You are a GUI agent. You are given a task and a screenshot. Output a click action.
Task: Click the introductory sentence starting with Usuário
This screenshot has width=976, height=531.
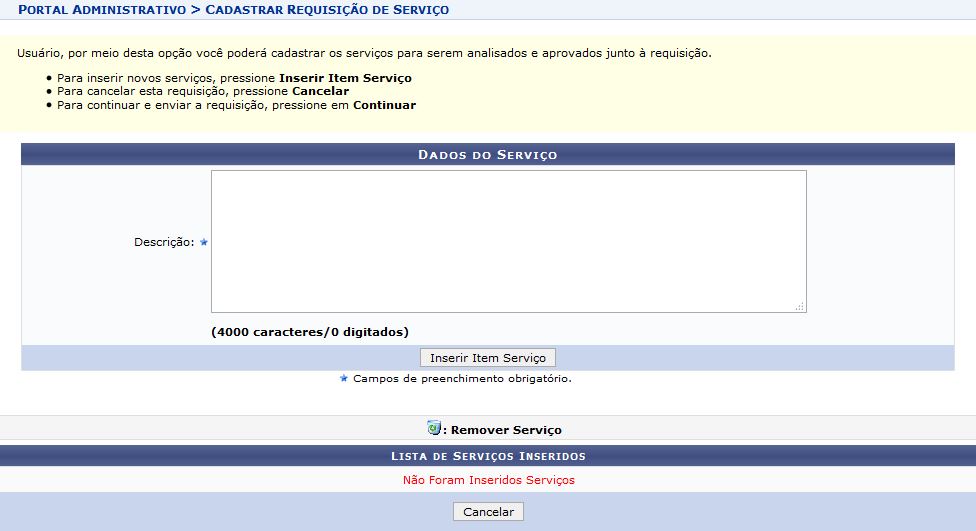(364, 53)
